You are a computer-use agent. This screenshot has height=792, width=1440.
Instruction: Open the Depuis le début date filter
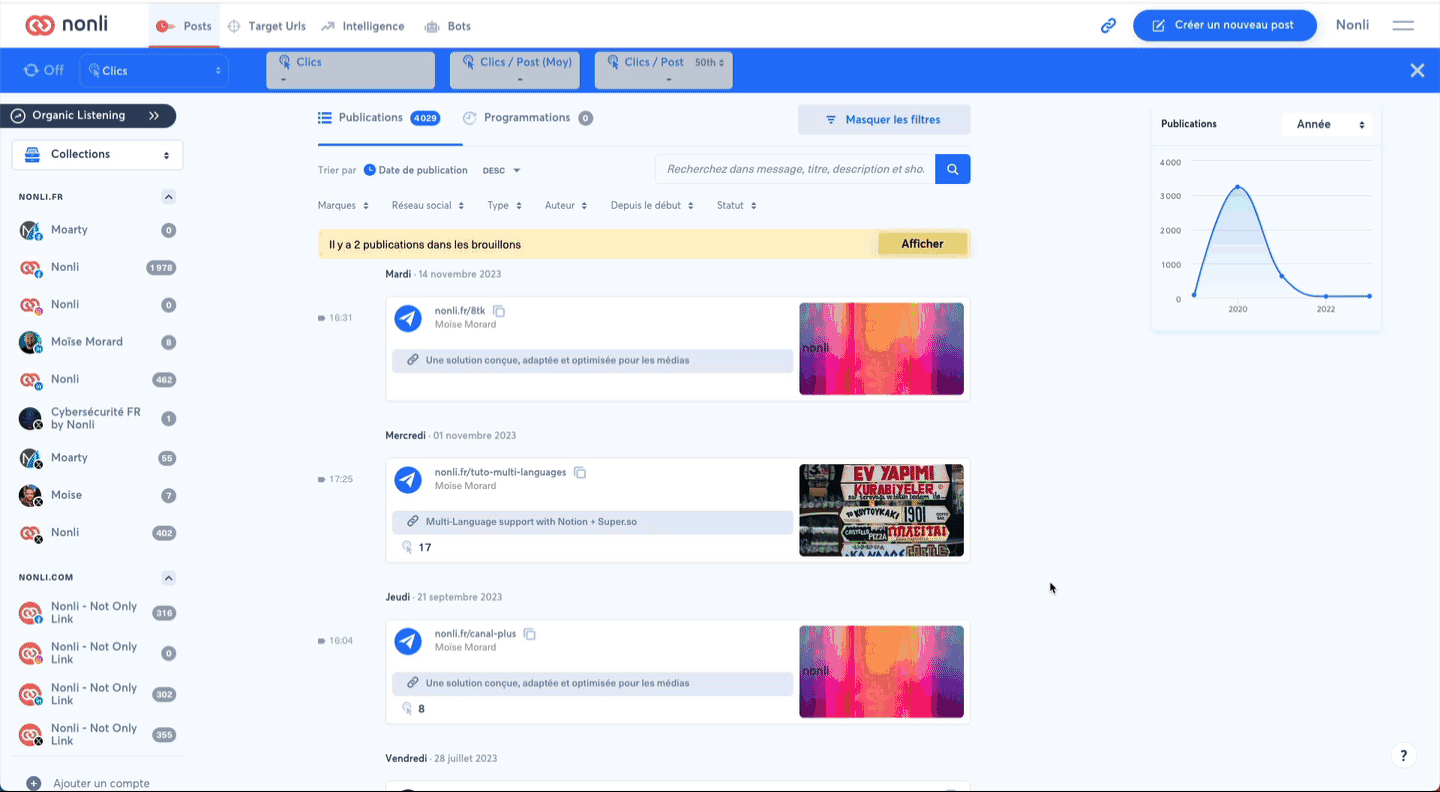tap(652, 206)
